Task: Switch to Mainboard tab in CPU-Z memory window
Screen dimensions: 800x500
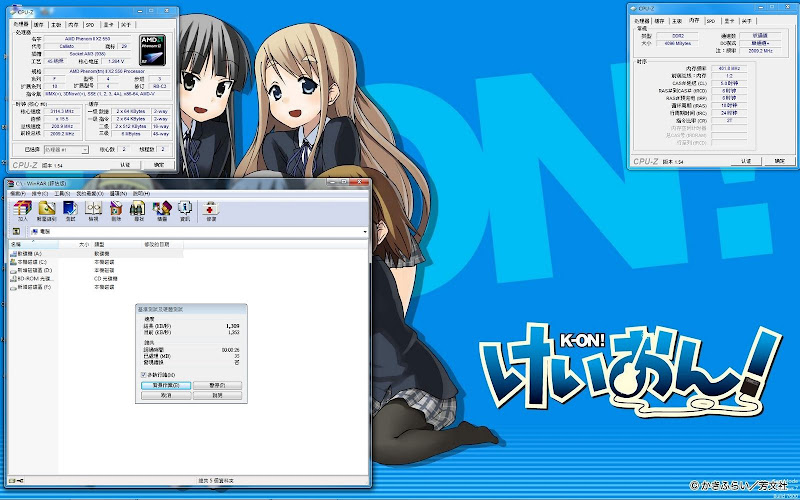Action: click(677, 21)
